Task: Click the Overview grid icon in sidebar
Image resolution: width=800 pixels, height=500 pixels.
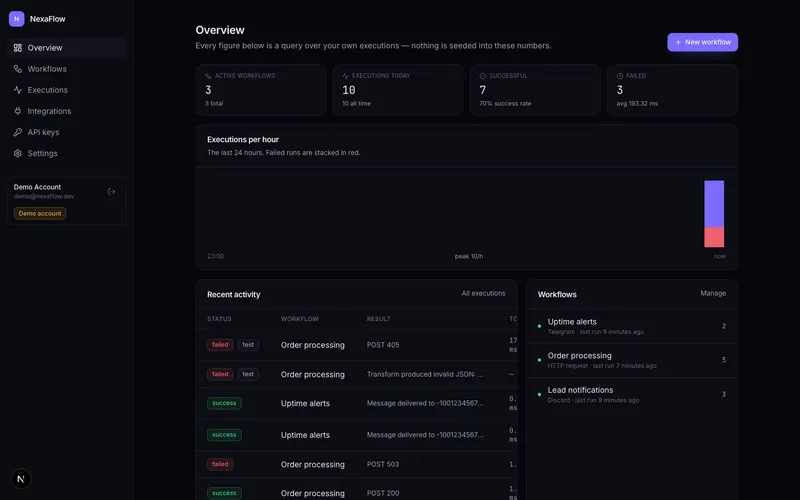Action: [x=18, y=48]
